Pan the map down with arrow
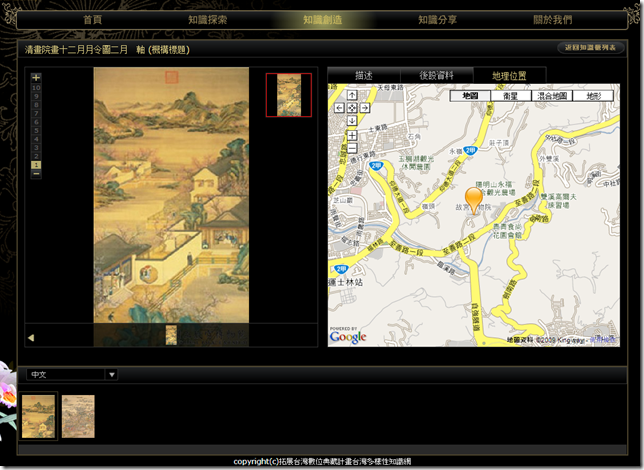644x470 pixels. click(x=352, y=121)
